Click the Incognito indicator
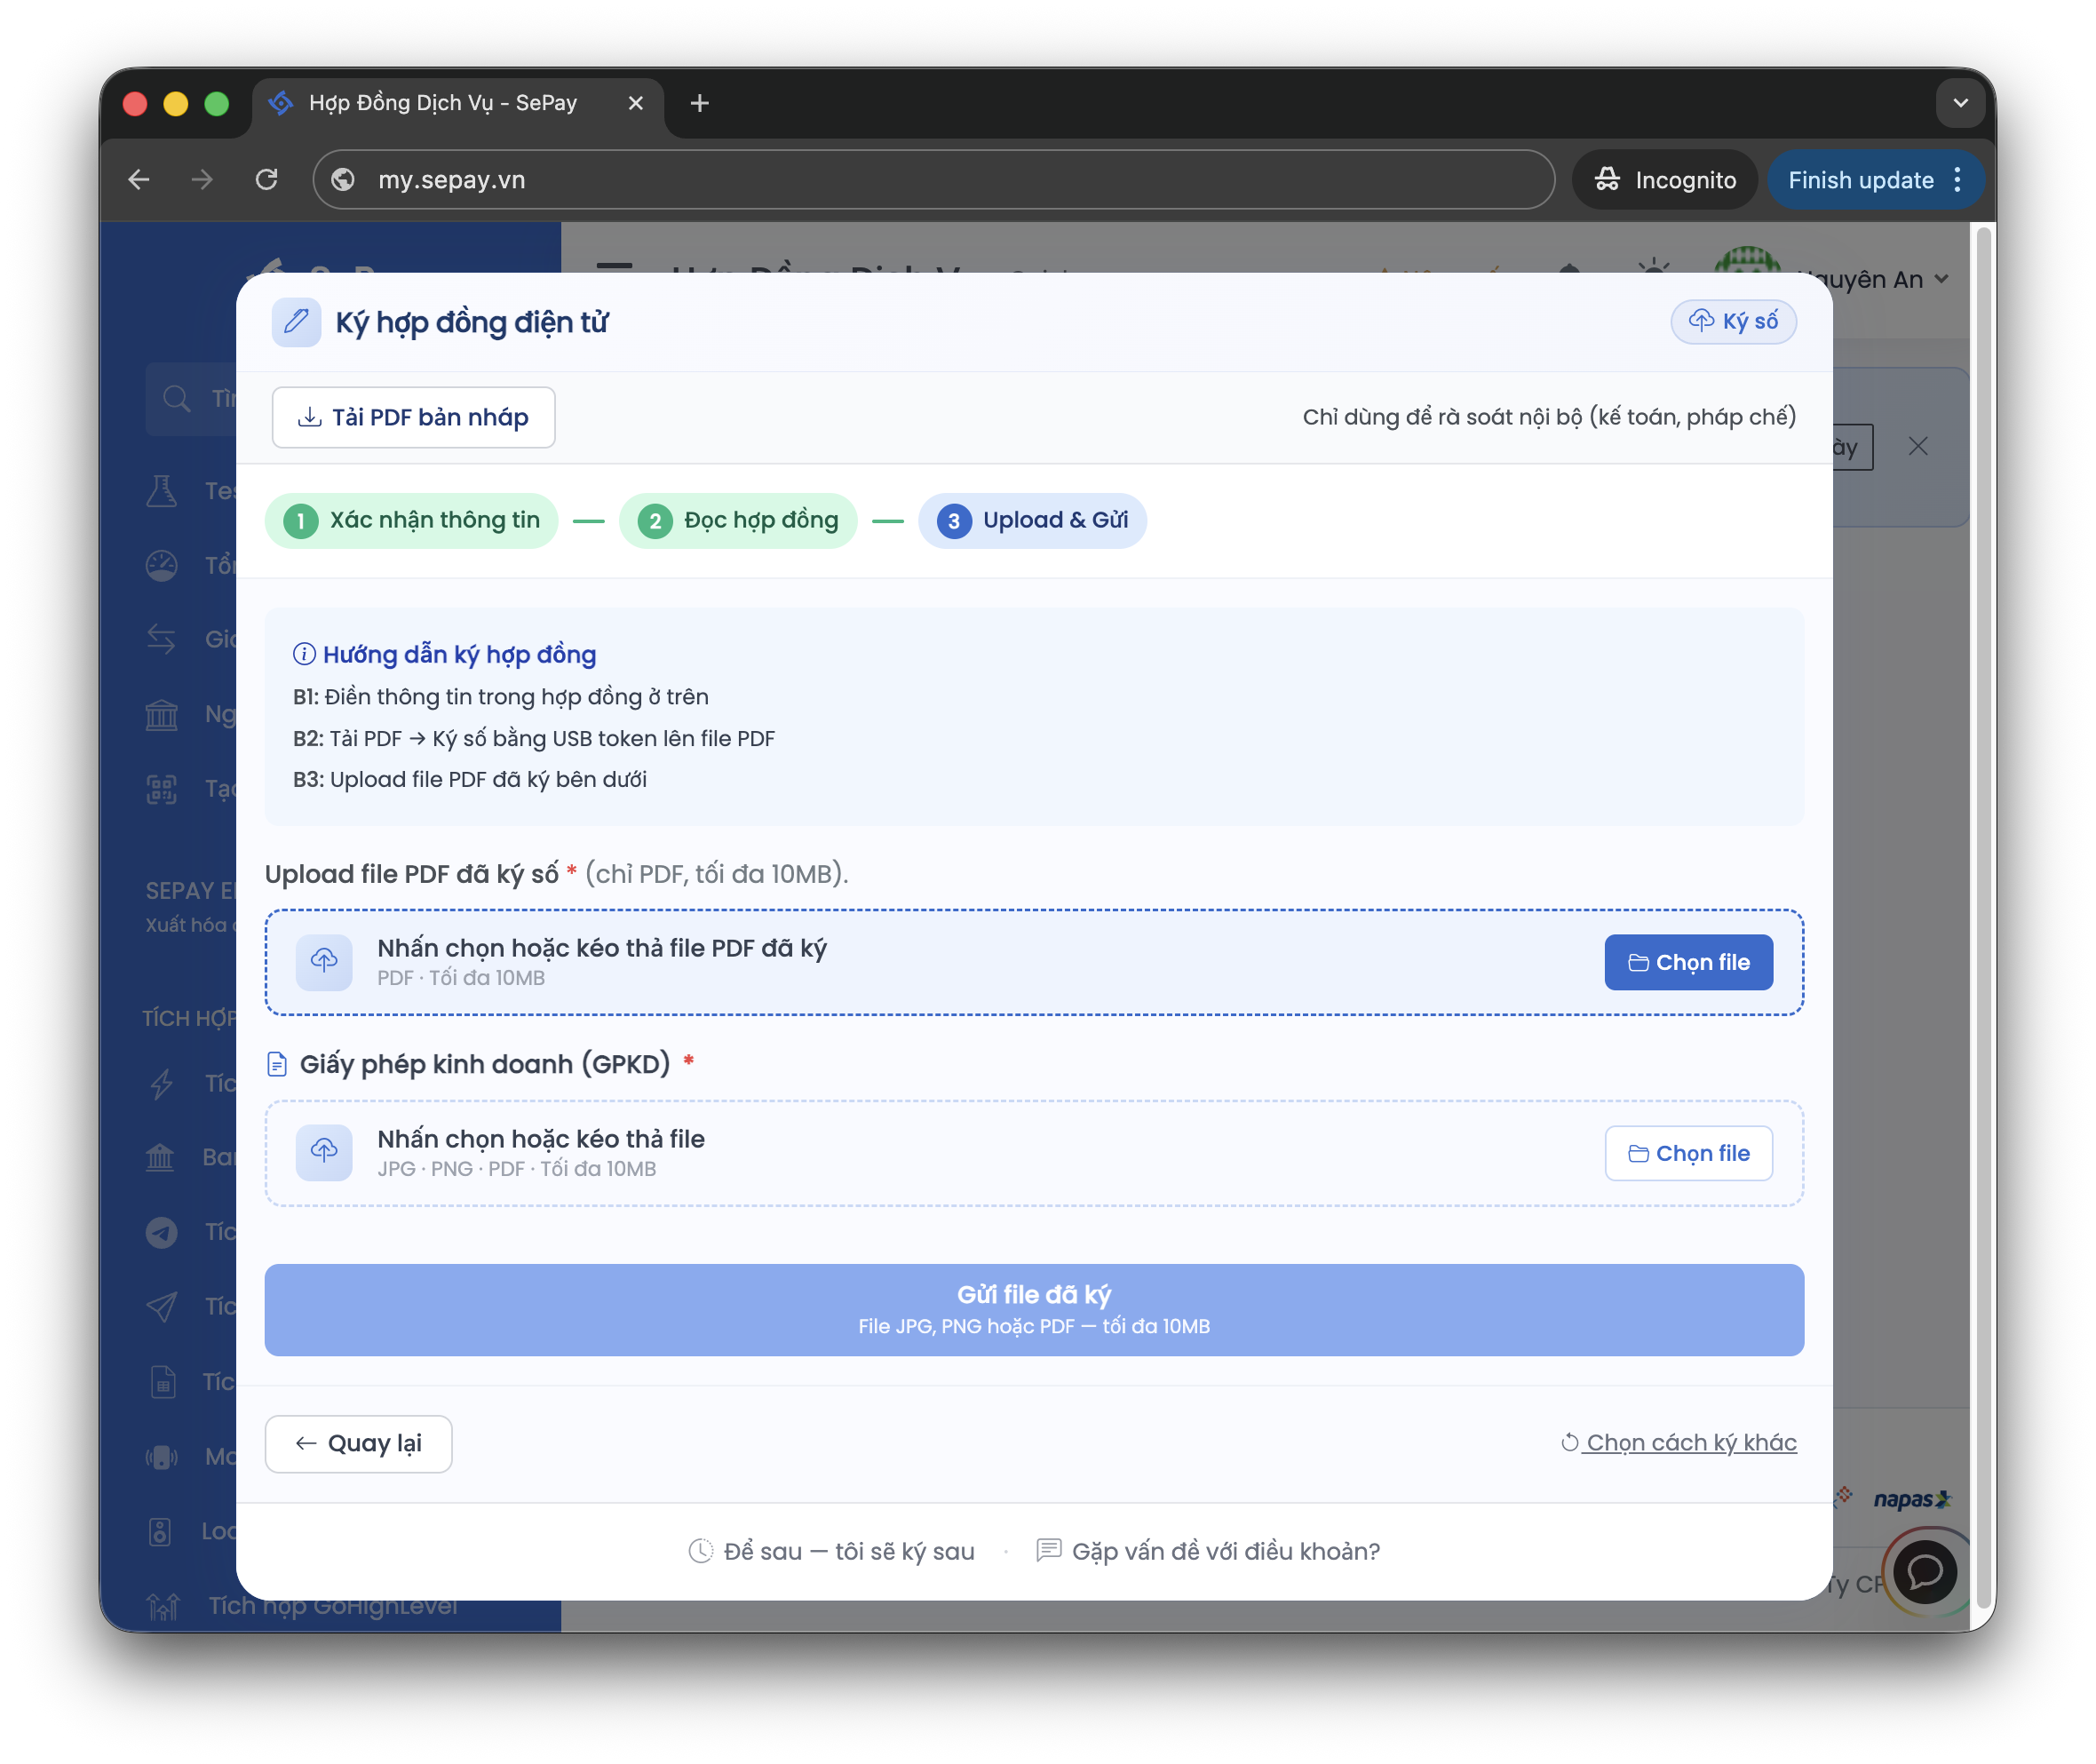The height and width of the screenshot is (1764, 2096). pos(1665,179)
